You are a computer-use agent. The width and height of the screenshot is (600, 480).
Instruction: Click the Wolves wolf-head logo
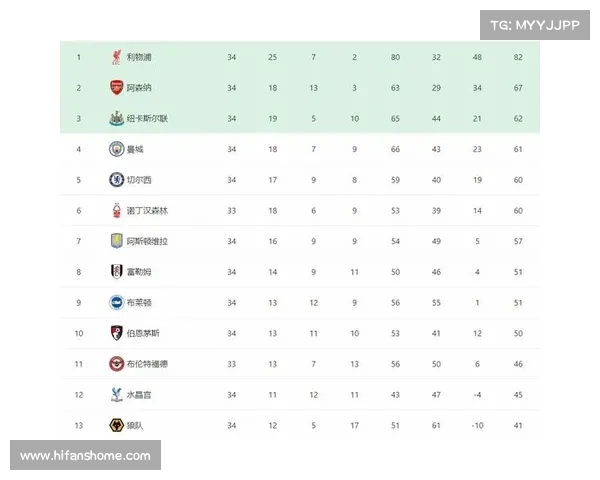[116, 425]
